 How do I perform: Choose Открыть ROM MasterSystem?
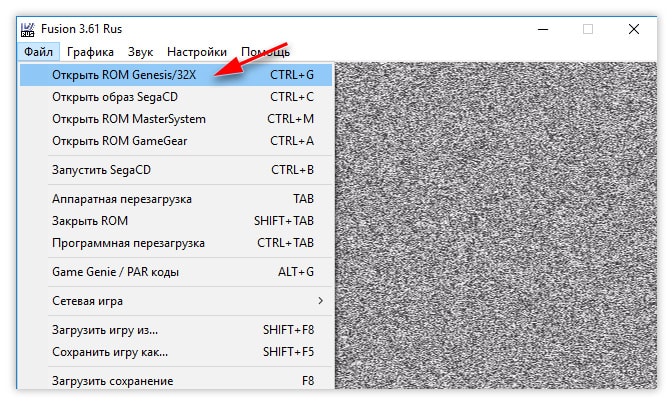click(176, 119)
